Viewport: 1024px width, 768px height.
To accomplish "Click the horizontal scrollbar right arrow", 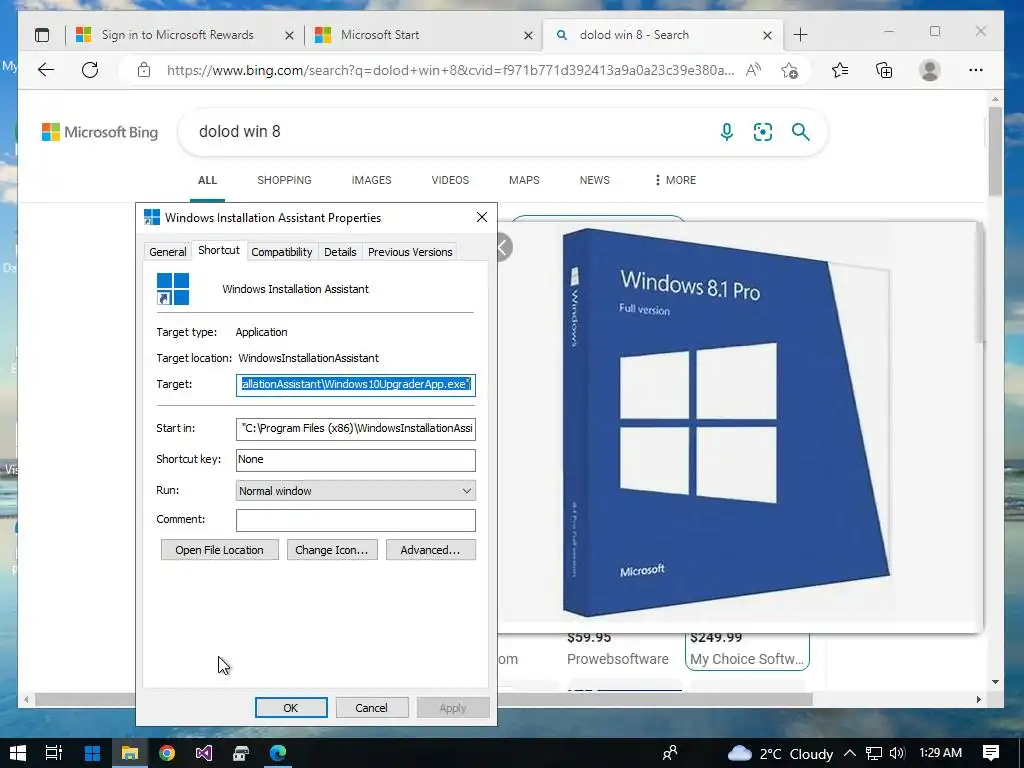I will [x=978, y=699].
